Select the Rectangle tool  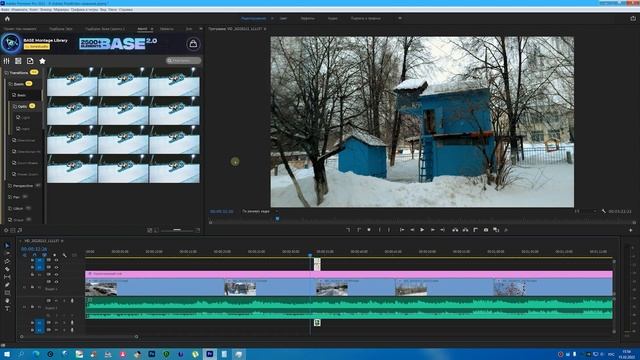[7, 293]
